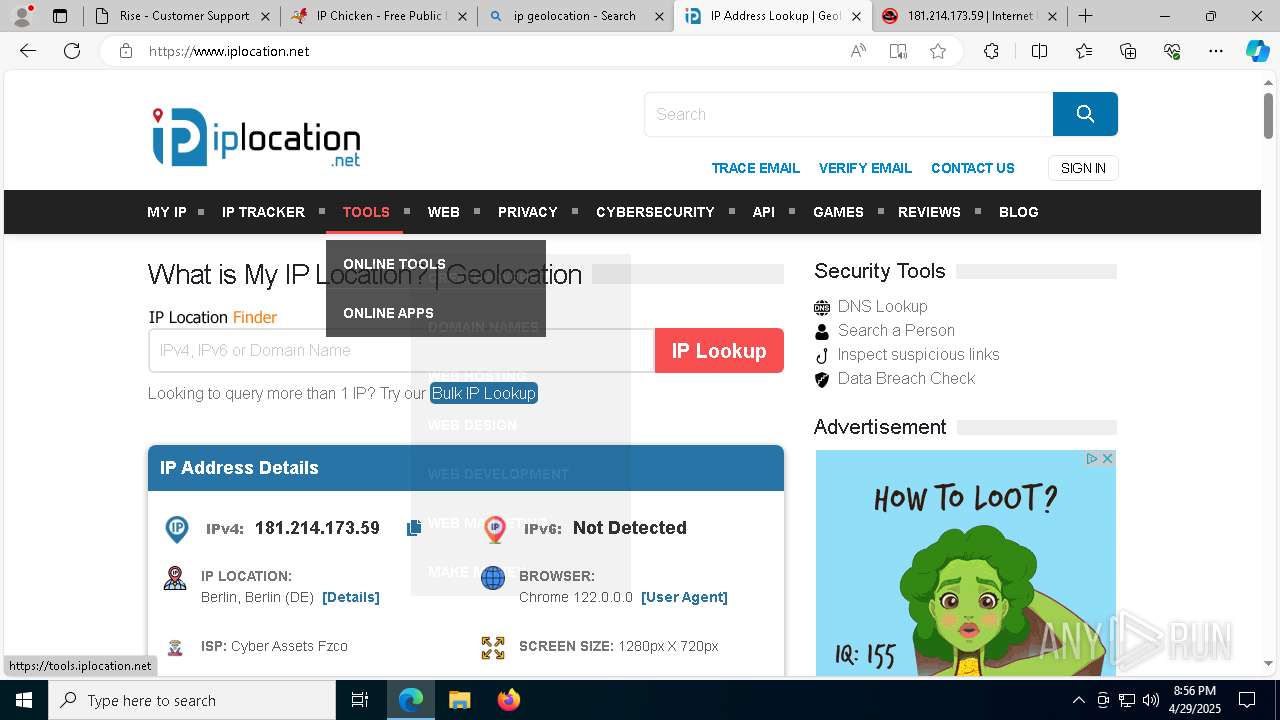Image resolution: width=1280 pixels, height=720 pixels.
Task: Click CONTACT US link
Action: click(973, 168)
